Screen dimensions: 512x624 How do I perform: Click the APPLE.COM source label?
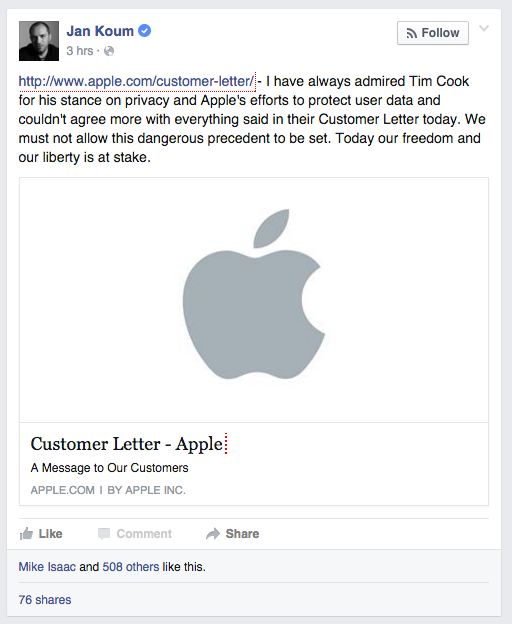[63, 490]
